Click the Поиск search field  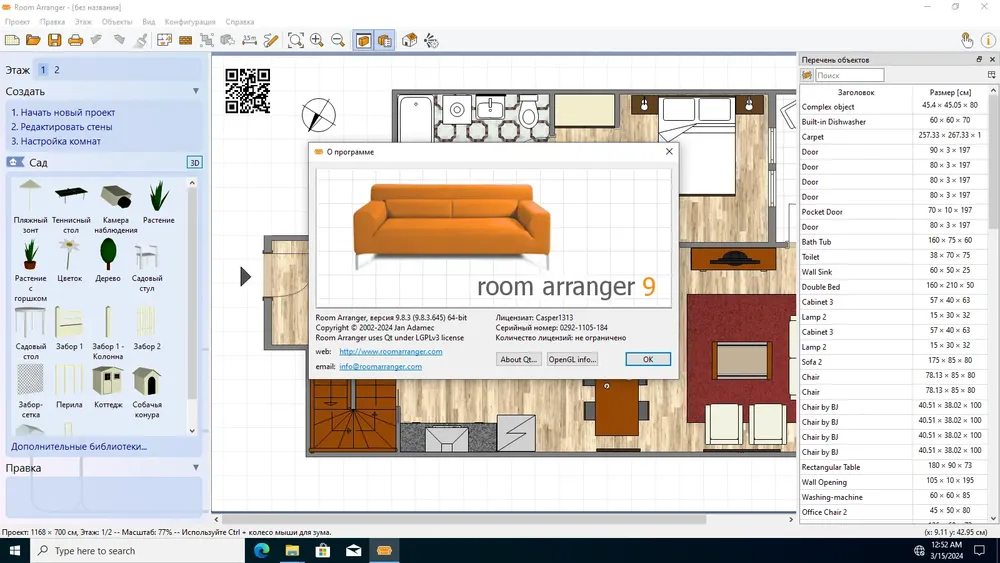coord(849,75)
